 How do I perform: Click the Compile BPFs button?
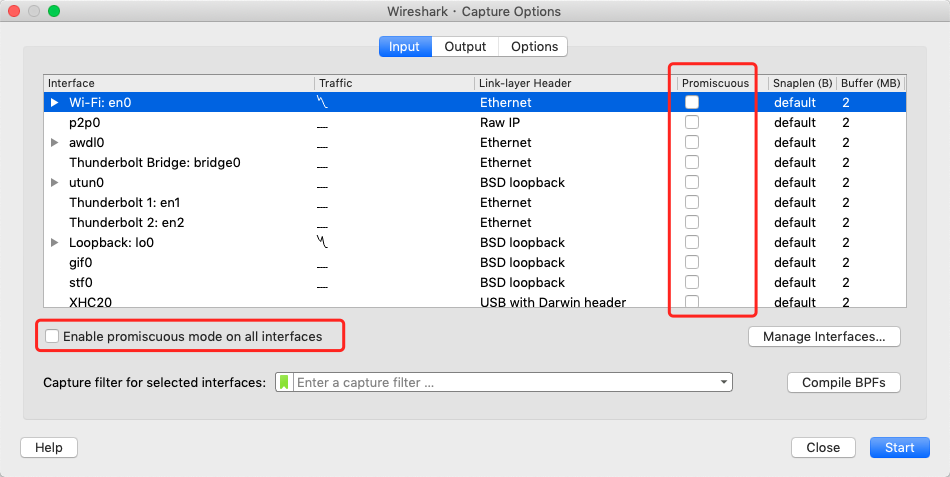(x=843, y=382)
